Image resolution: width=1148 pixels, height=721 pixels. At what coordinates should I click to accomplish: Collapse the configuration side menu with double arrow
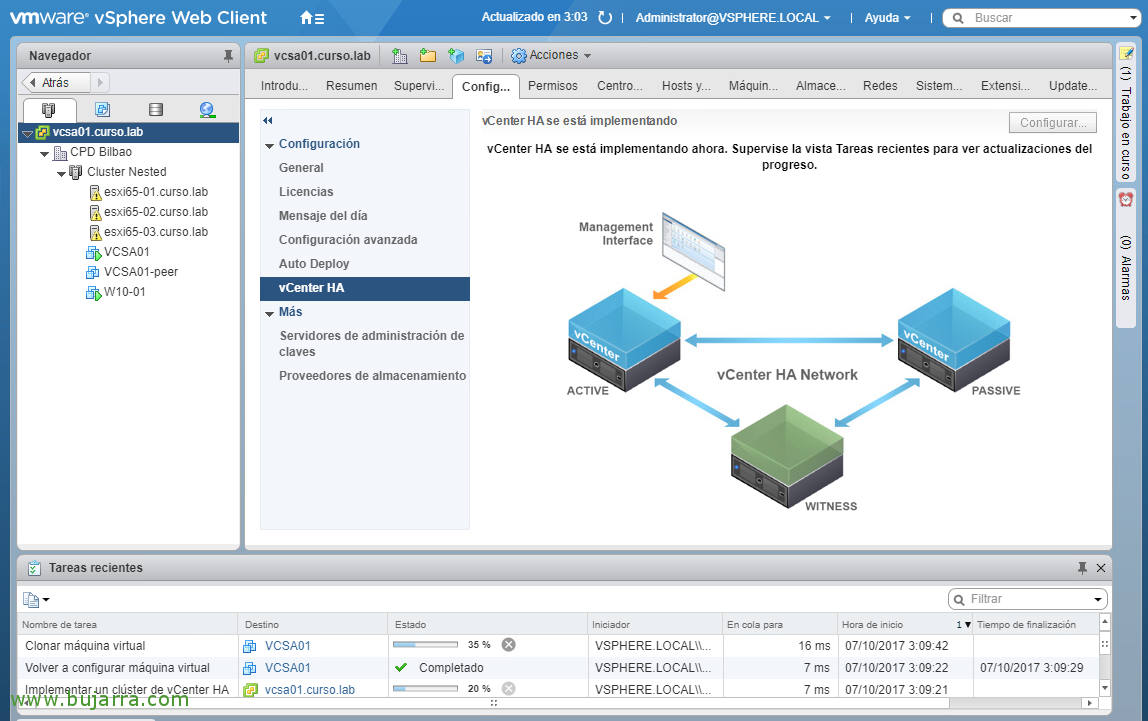(268, 121)
